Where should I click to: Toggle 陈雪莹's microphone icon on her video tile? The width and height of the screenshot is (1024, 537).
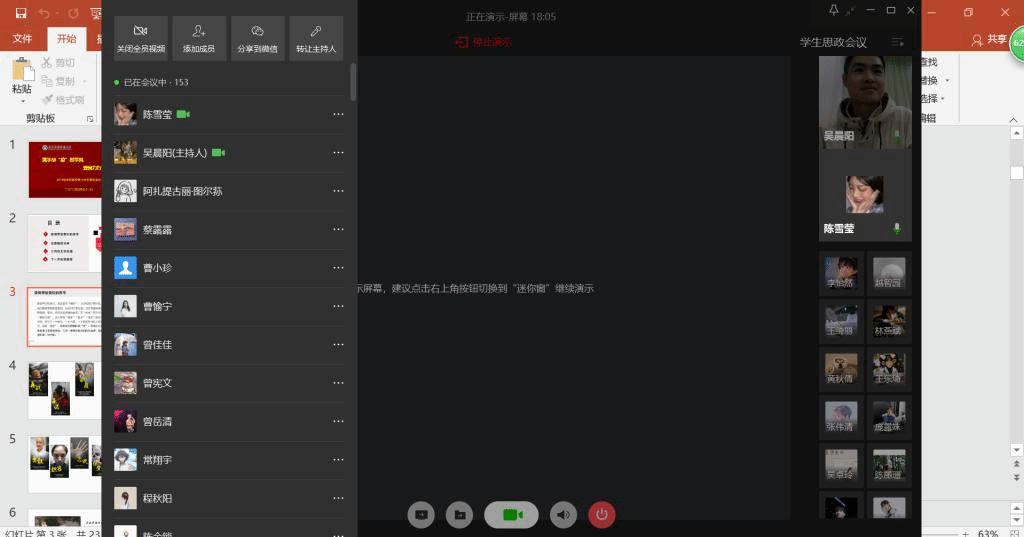point(897,229)
